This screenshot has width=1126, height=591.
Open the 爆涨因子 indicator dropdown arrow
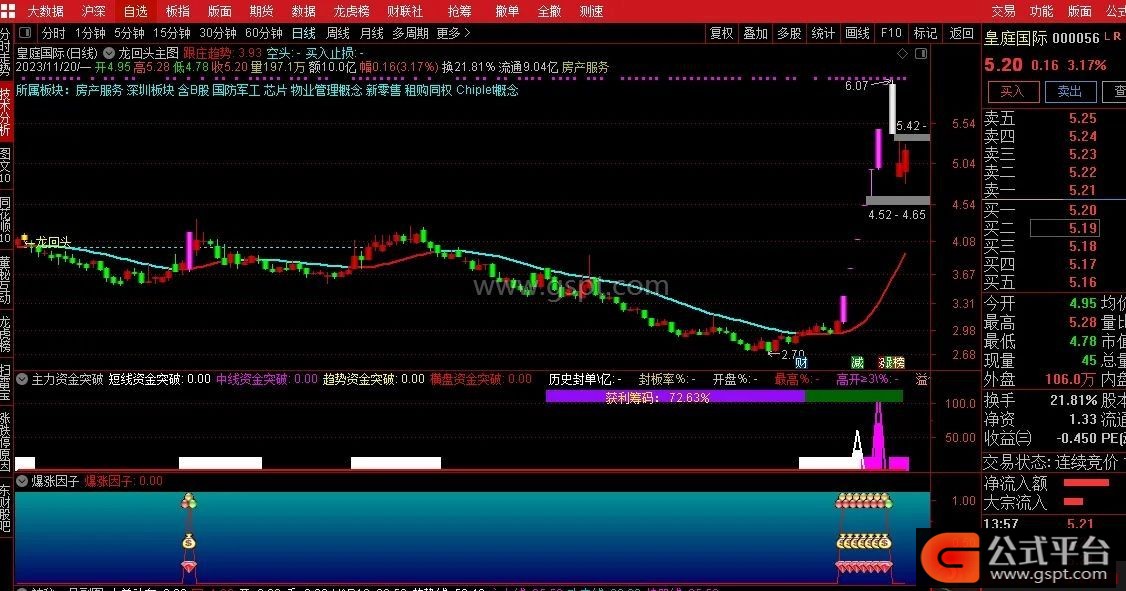coord(22,480)
